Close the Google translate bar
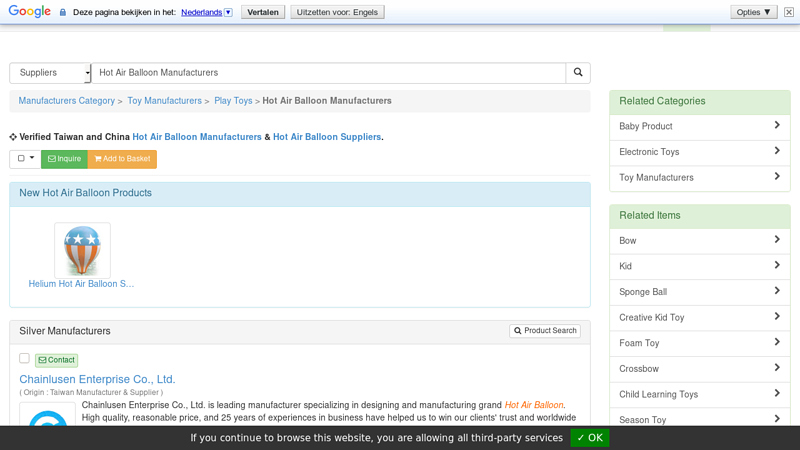Viewport: 800px width, 450px height. 789,12
